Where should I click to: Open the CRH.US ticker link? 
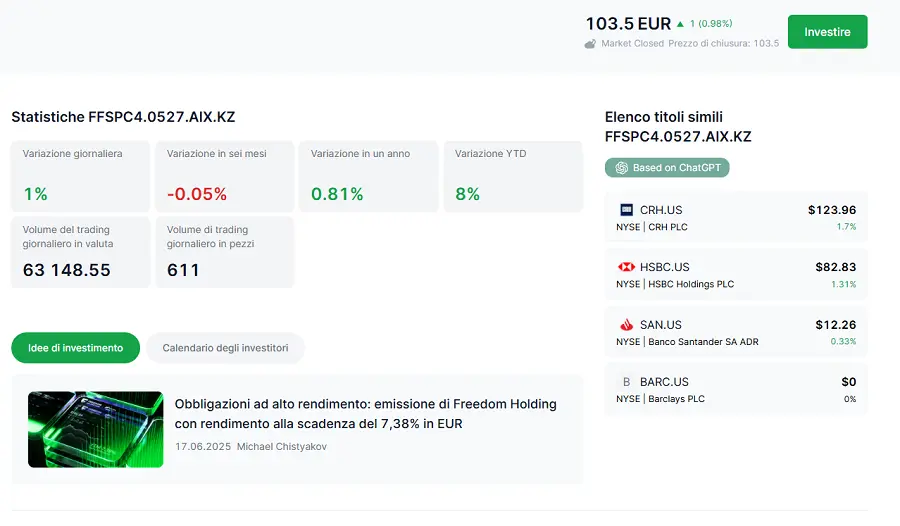[661, 210]
